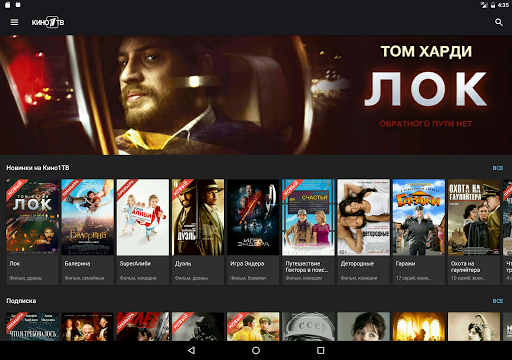Open the Лок hero banner
512x360 pixels.
click(256, 95)
